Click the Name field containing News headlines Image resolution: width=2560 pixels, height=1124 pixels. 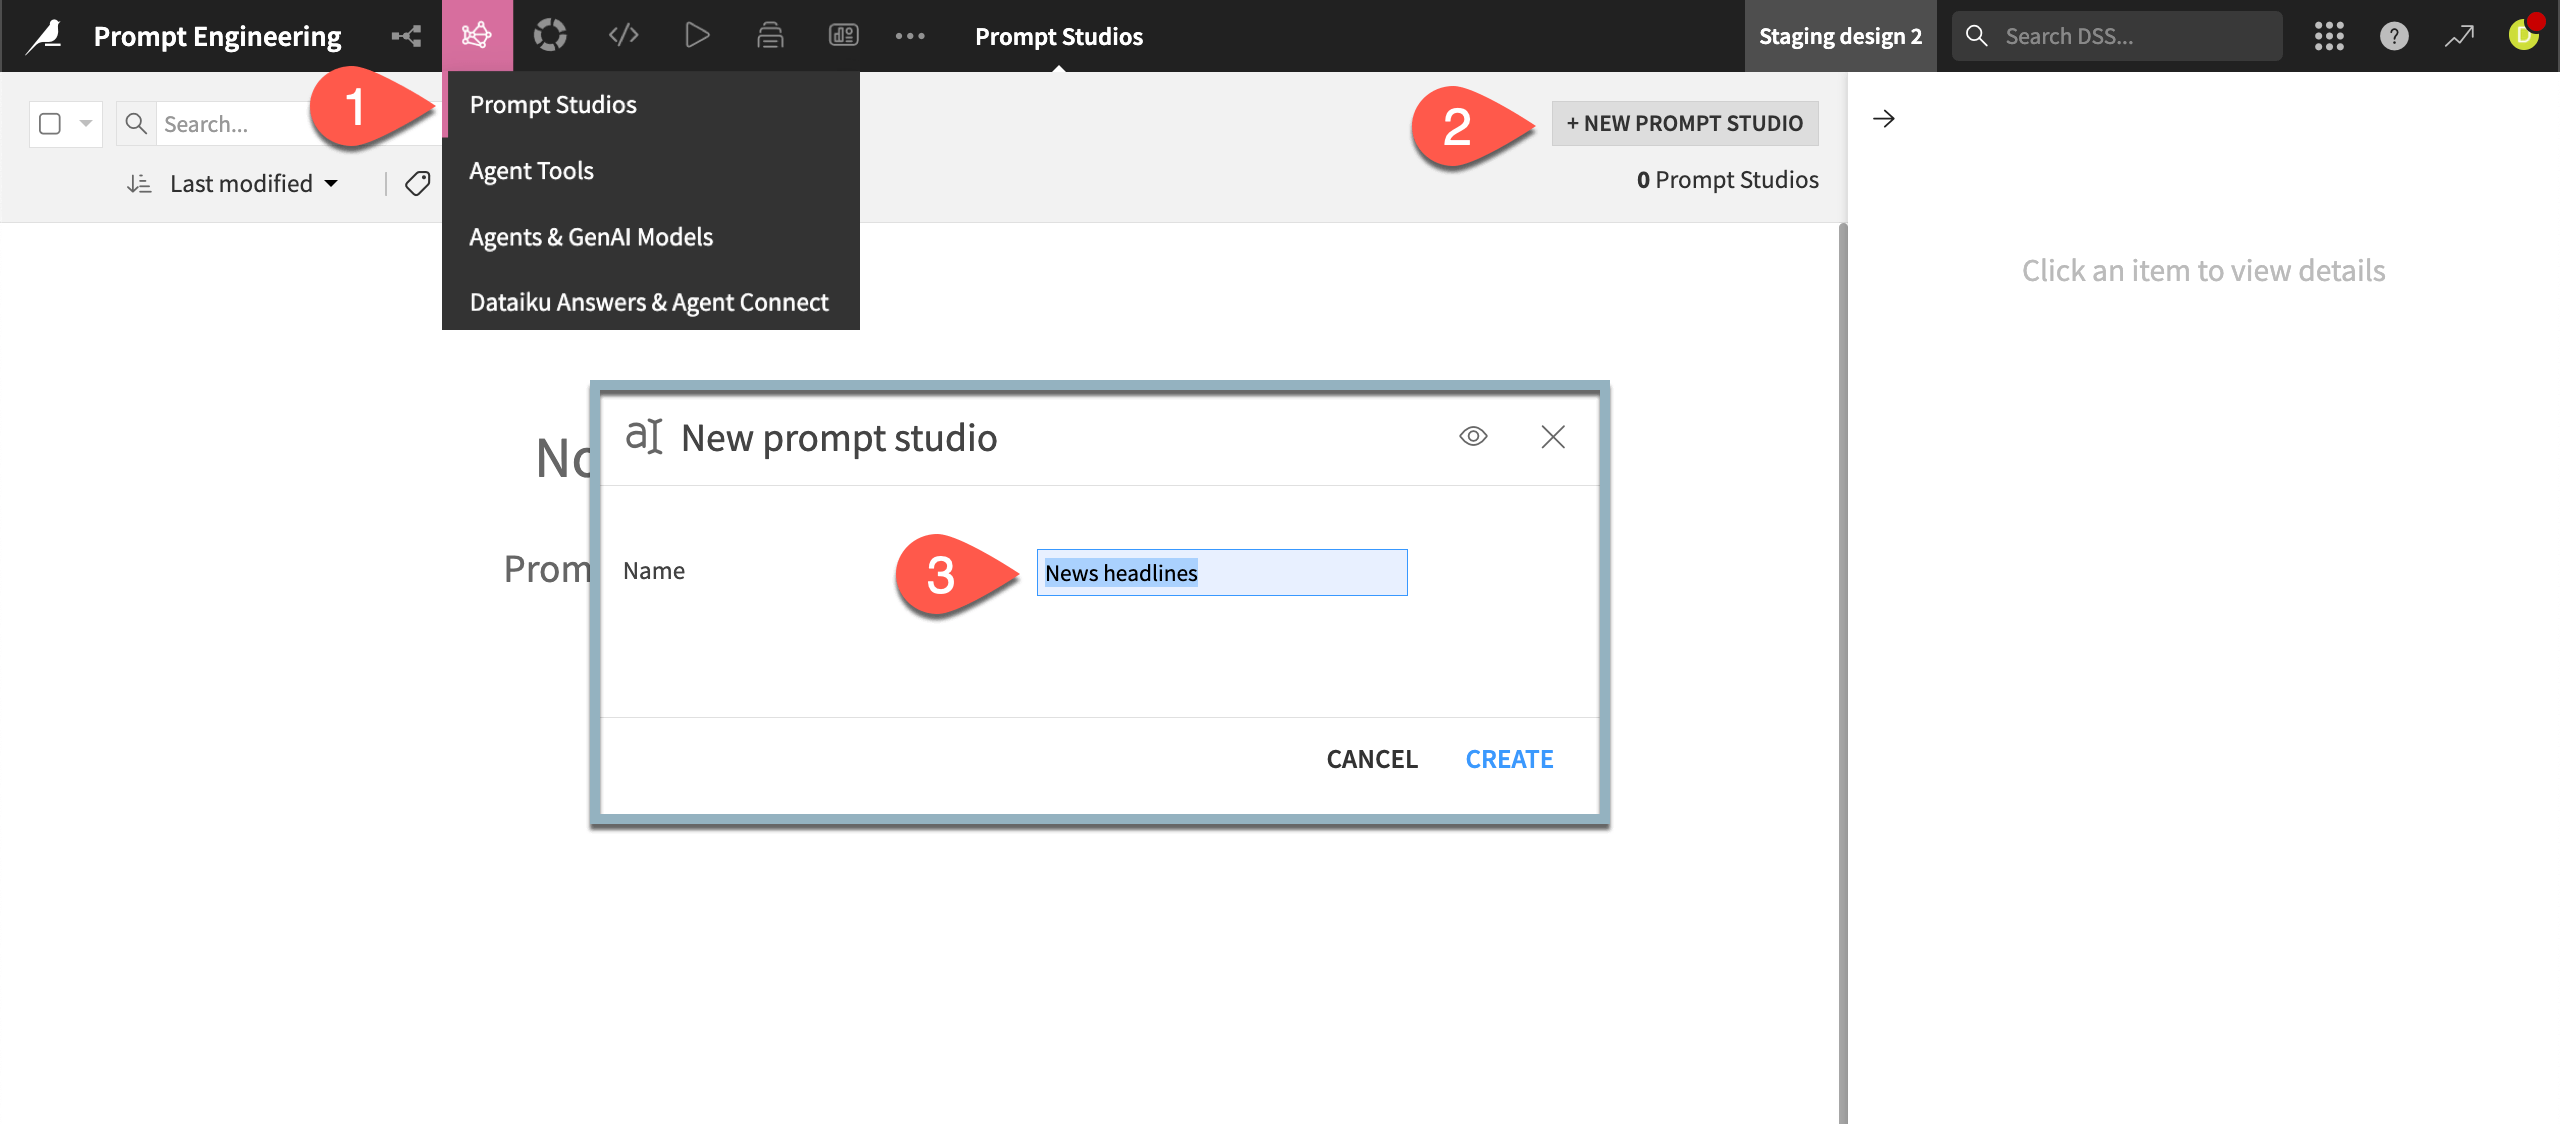pyautogui.click(x=1221, y=572)
